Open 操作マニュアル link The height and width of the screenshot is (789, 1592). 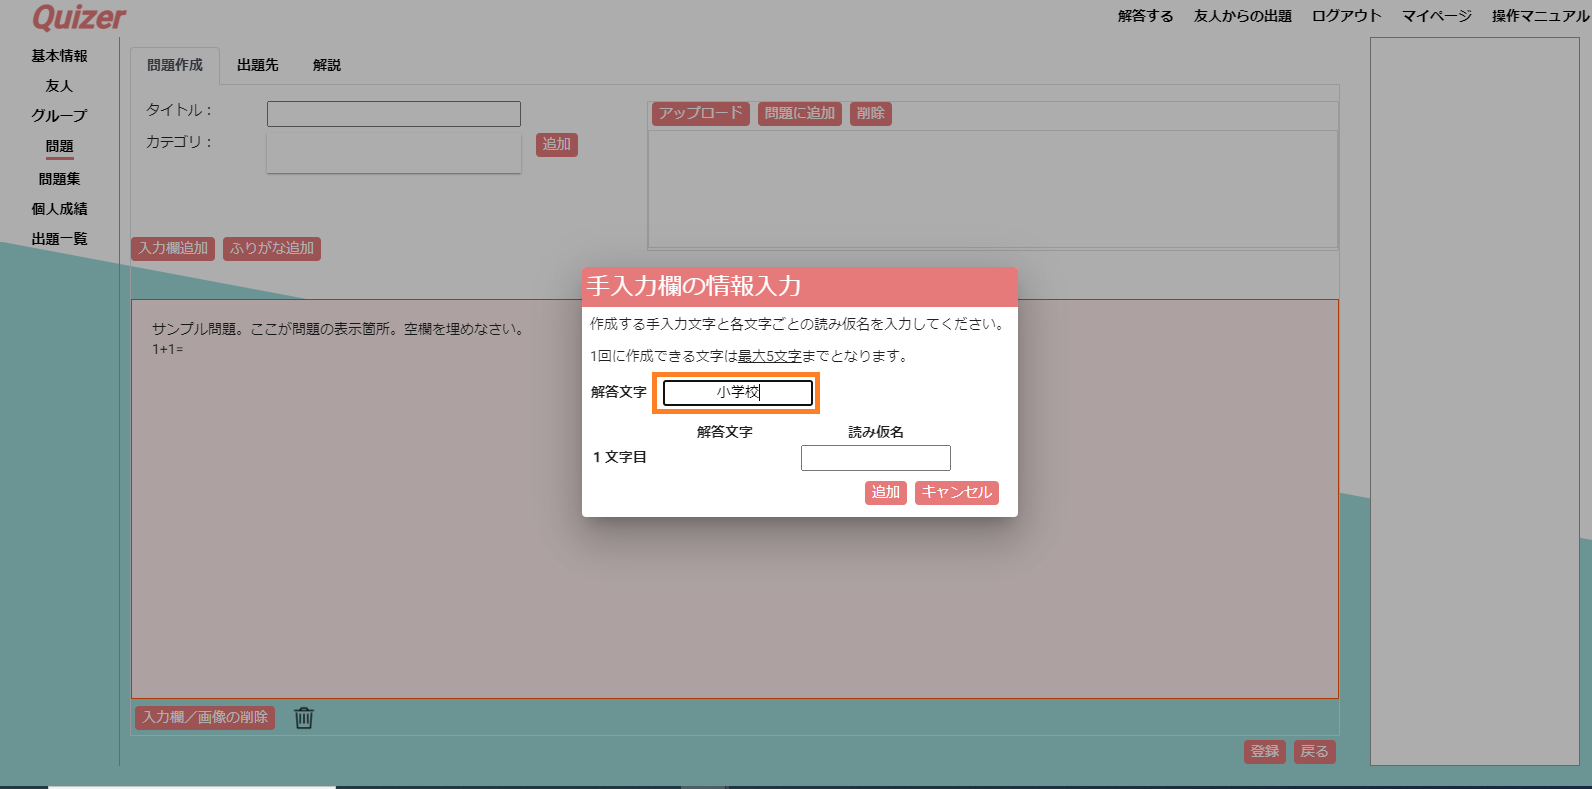[x=1540, y=16]
